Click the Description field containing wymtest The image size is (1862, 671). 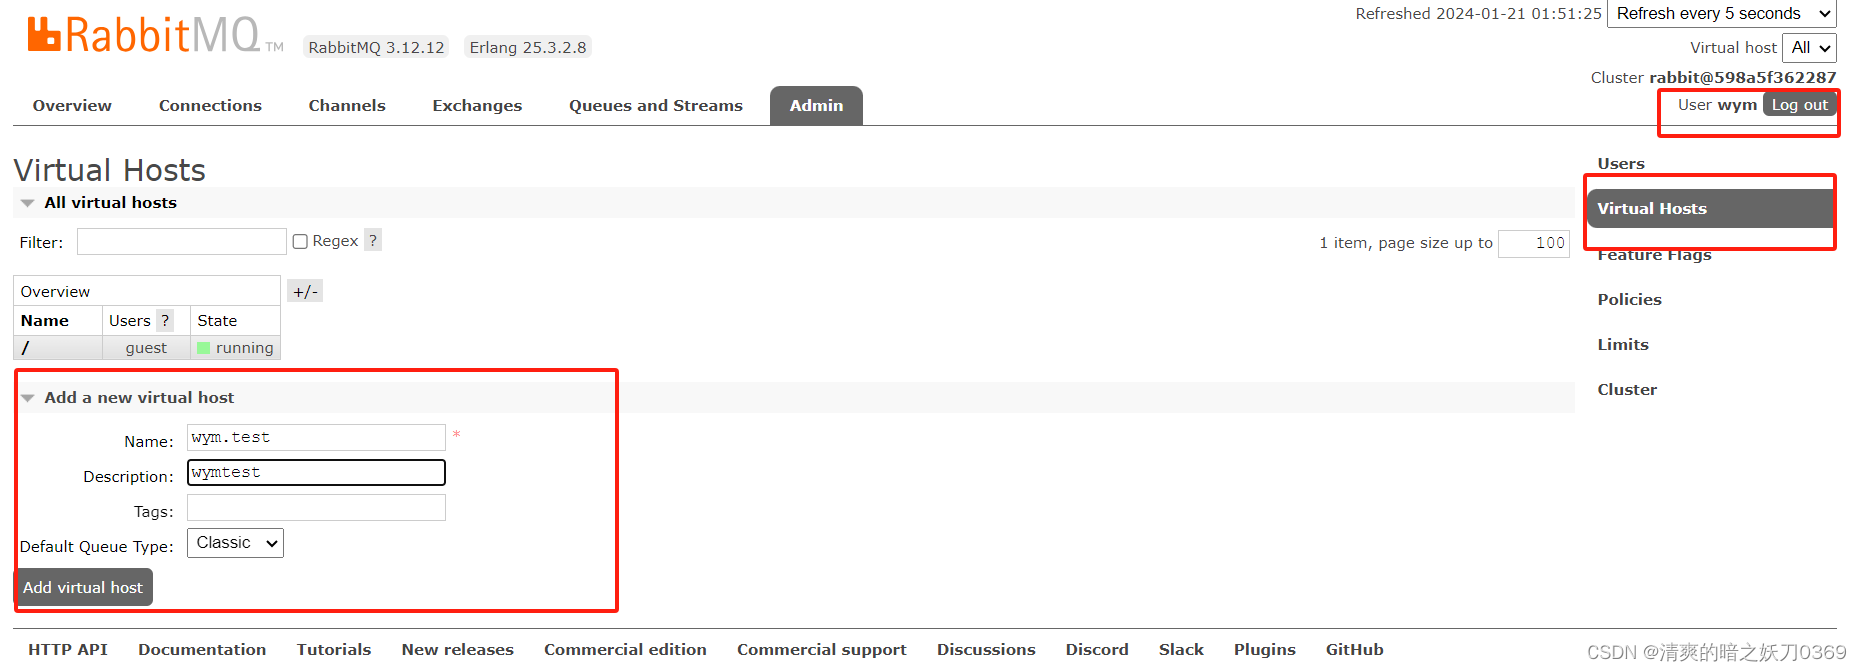pyautogui.click(x=316, y=472)
